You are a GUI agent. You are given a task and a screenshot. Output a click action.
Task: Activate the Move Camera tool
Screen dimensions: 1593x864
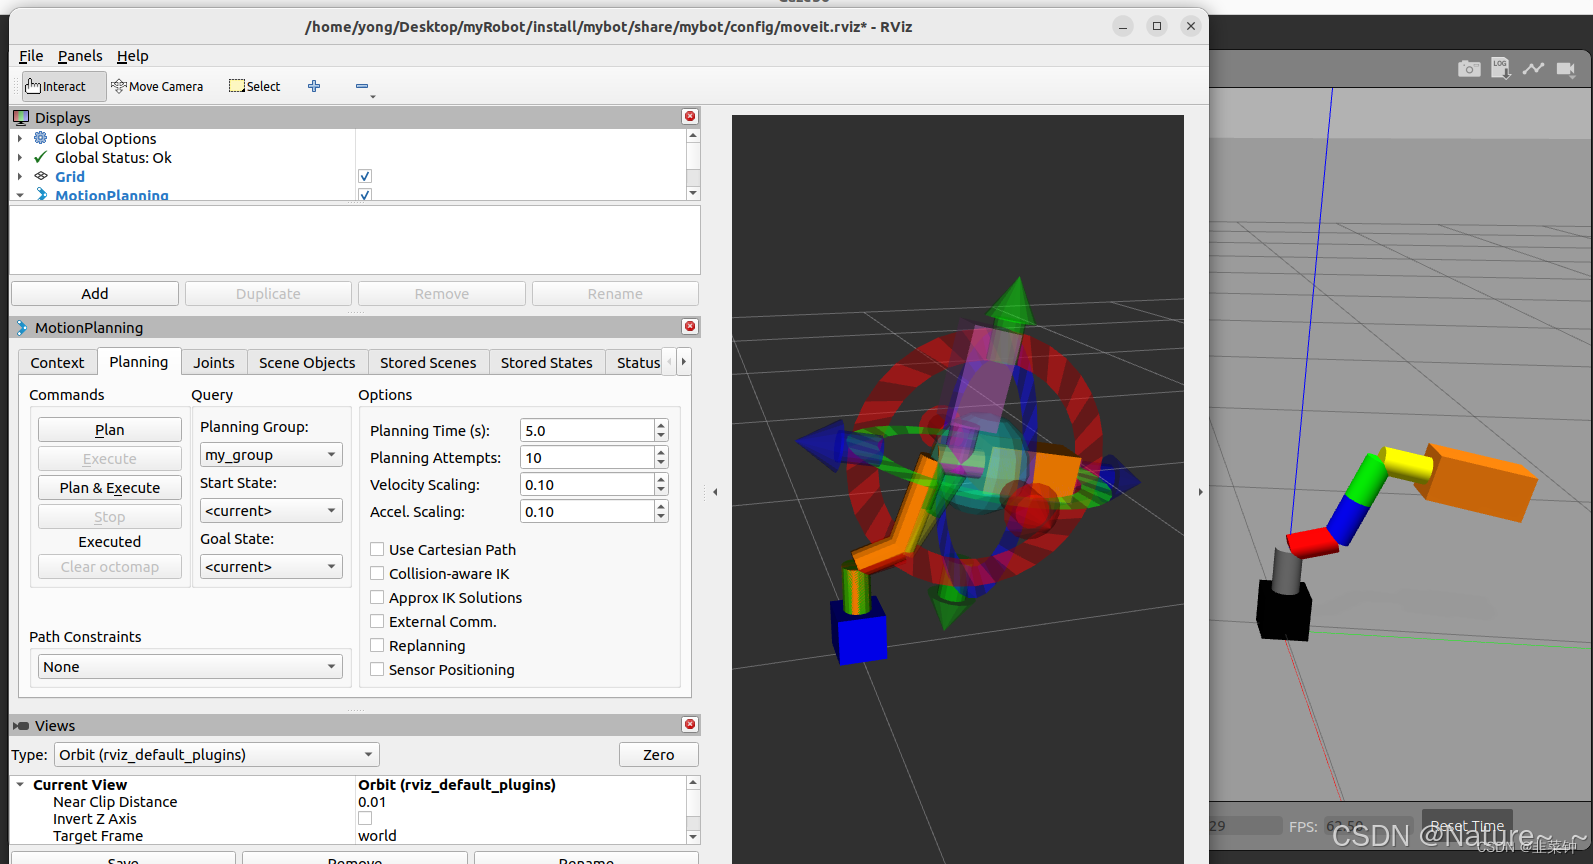157,86
